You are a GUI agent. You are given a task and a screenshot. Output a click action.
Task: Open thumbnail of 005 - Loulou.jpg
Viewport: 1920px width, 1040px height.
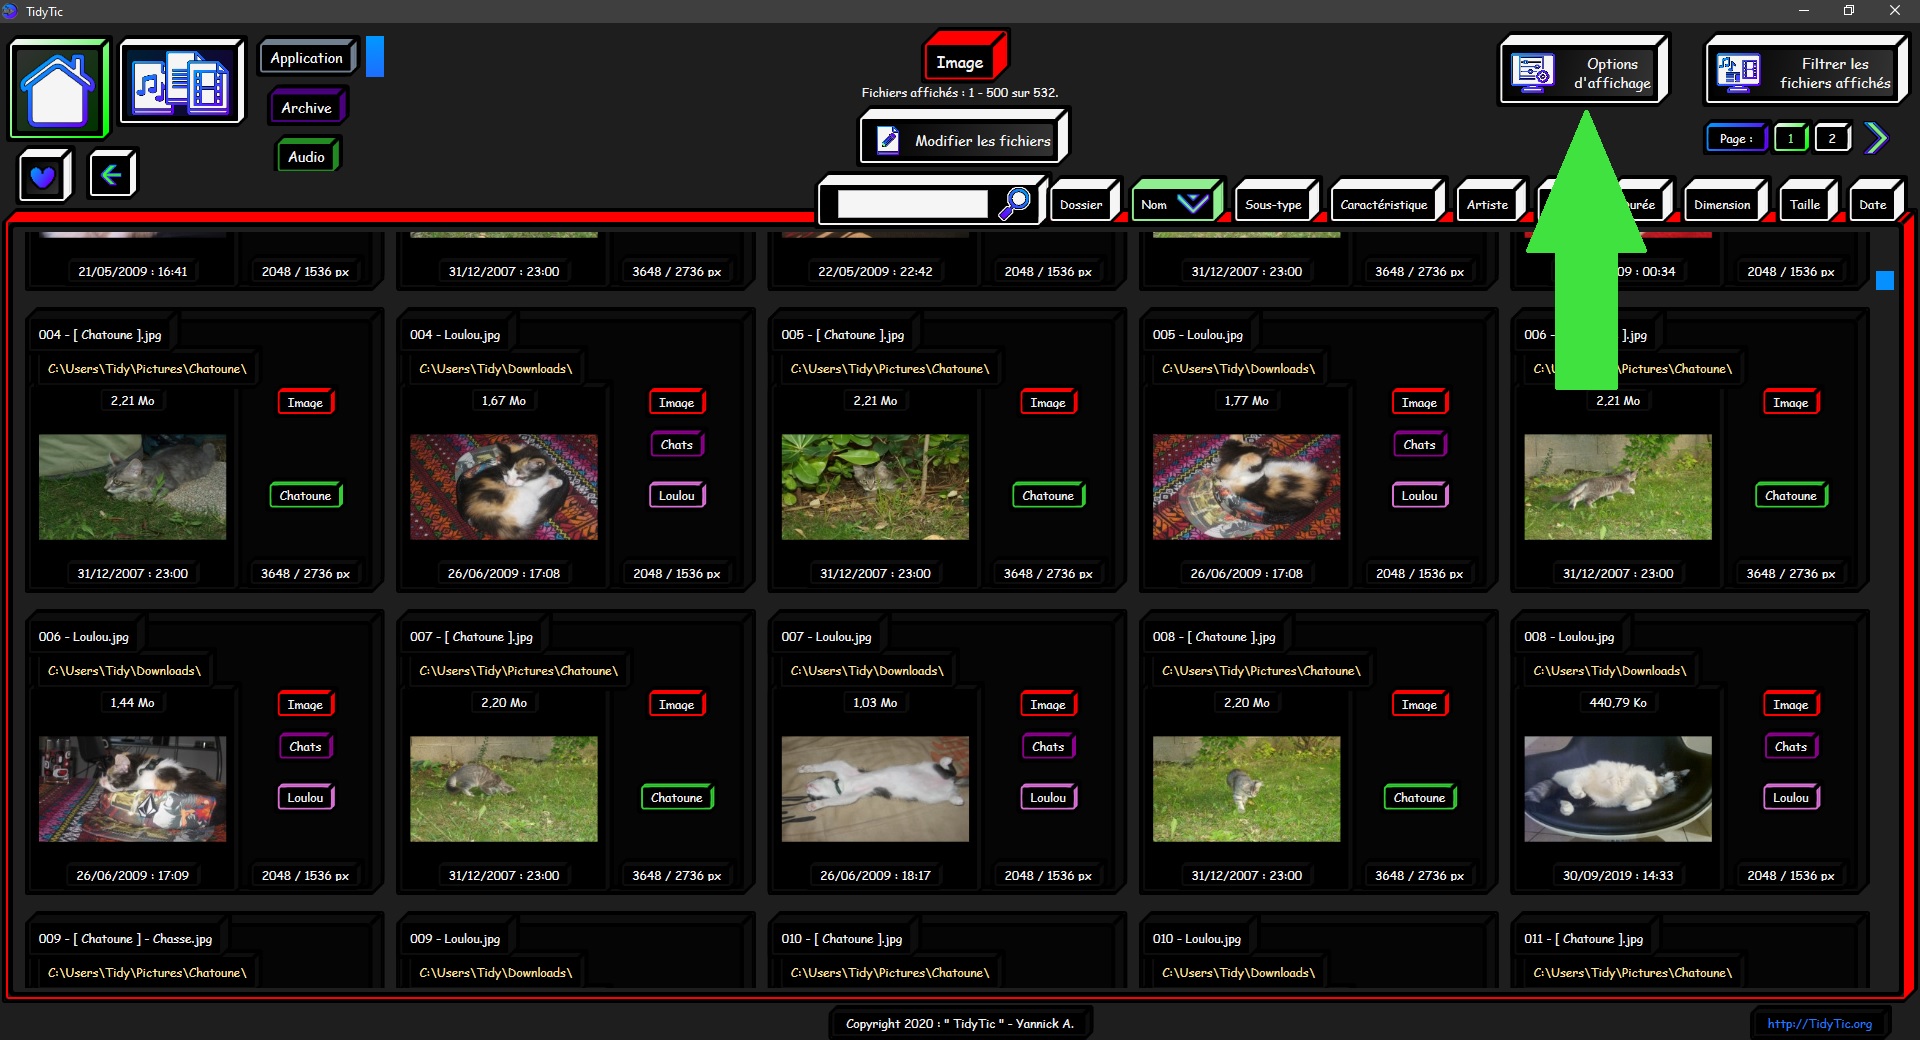[1246, 487]
